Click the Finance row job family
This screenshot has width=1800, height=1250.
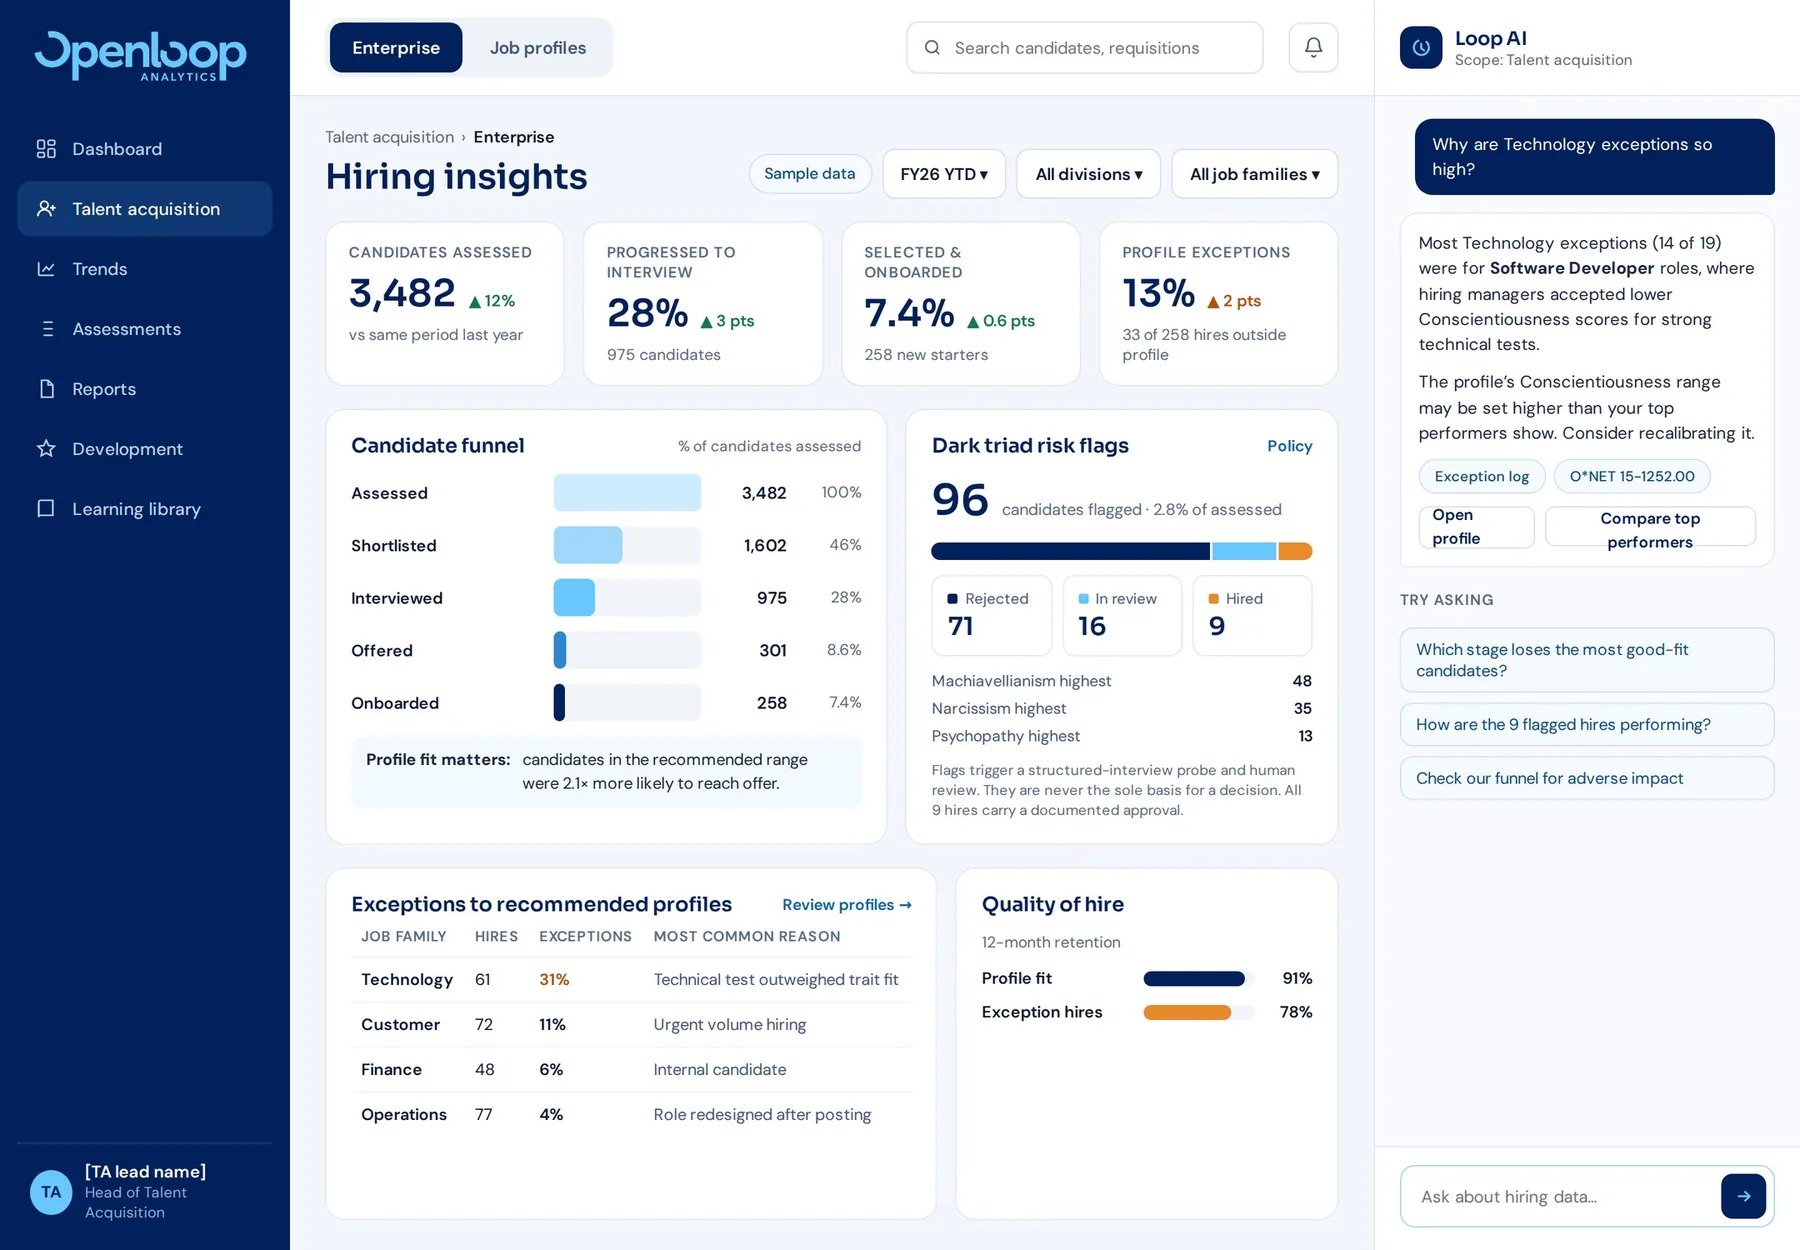coord(391,1070)
